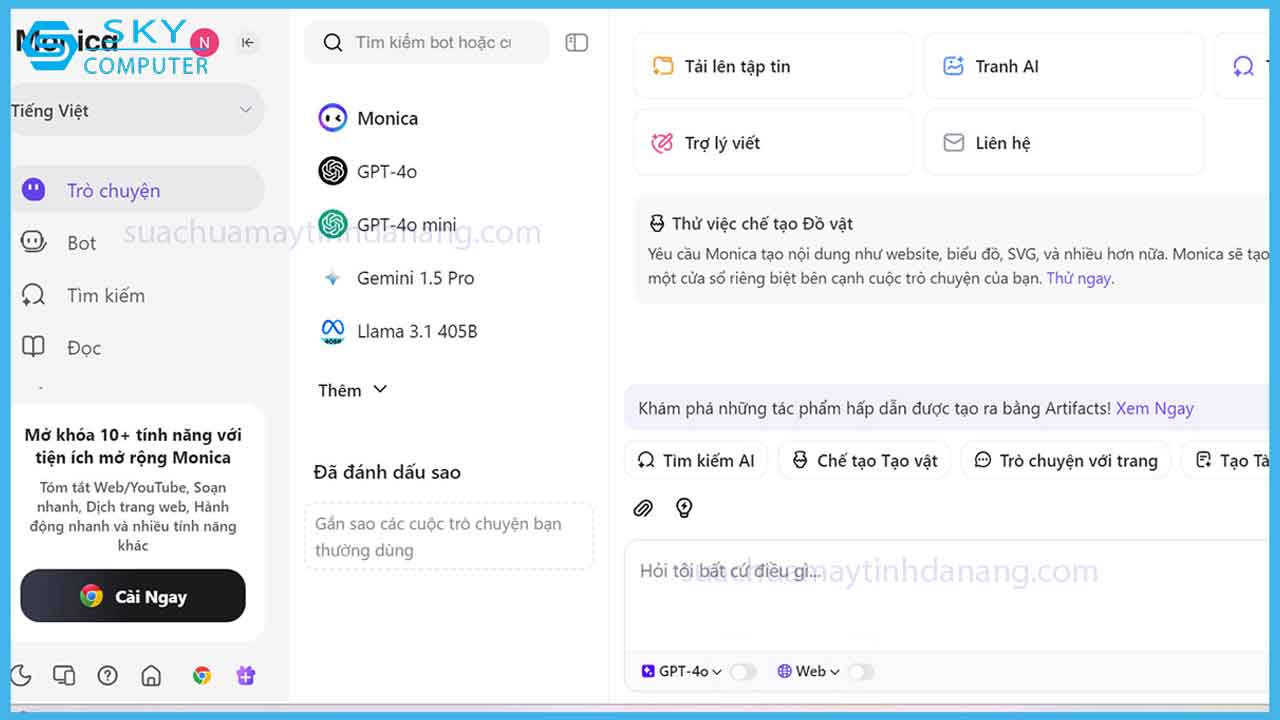The image size is (1280, 720).
Task: Toggle the switch next to GPT-4o
Action: (743, 672)
